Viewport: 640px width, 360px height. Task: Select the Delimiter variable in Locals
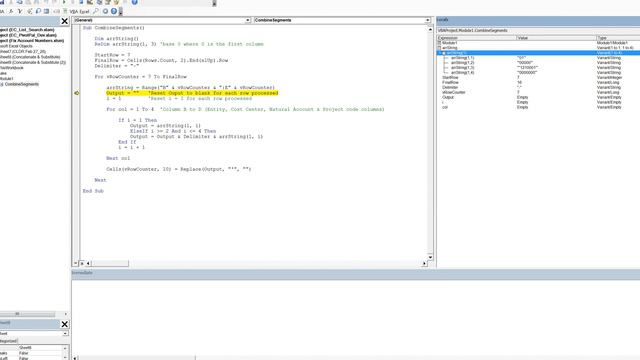click(x=450, y=87)
